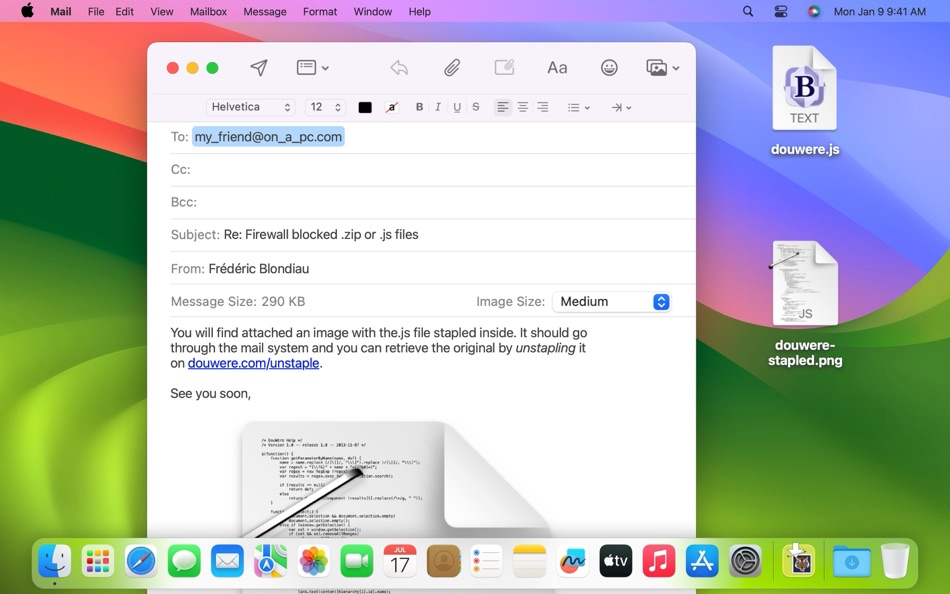Open the File menu
Image resolution: width=950 pixels, height=594 pixels.
click(96, 12)
